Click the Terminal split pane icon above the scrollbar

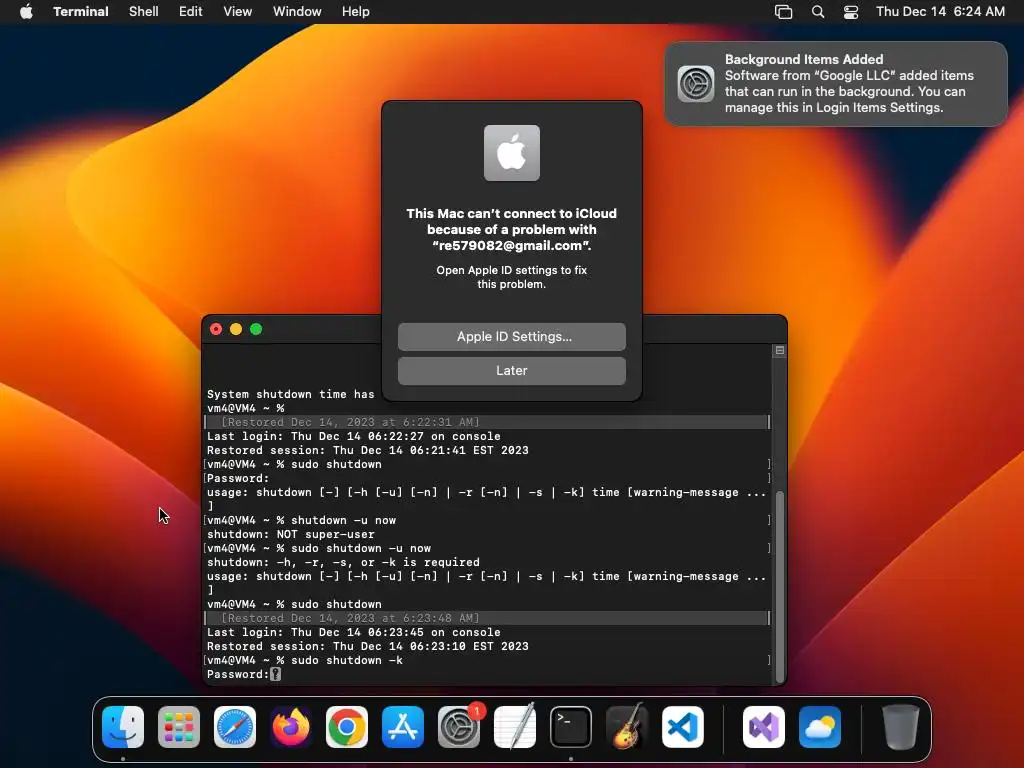780,351
